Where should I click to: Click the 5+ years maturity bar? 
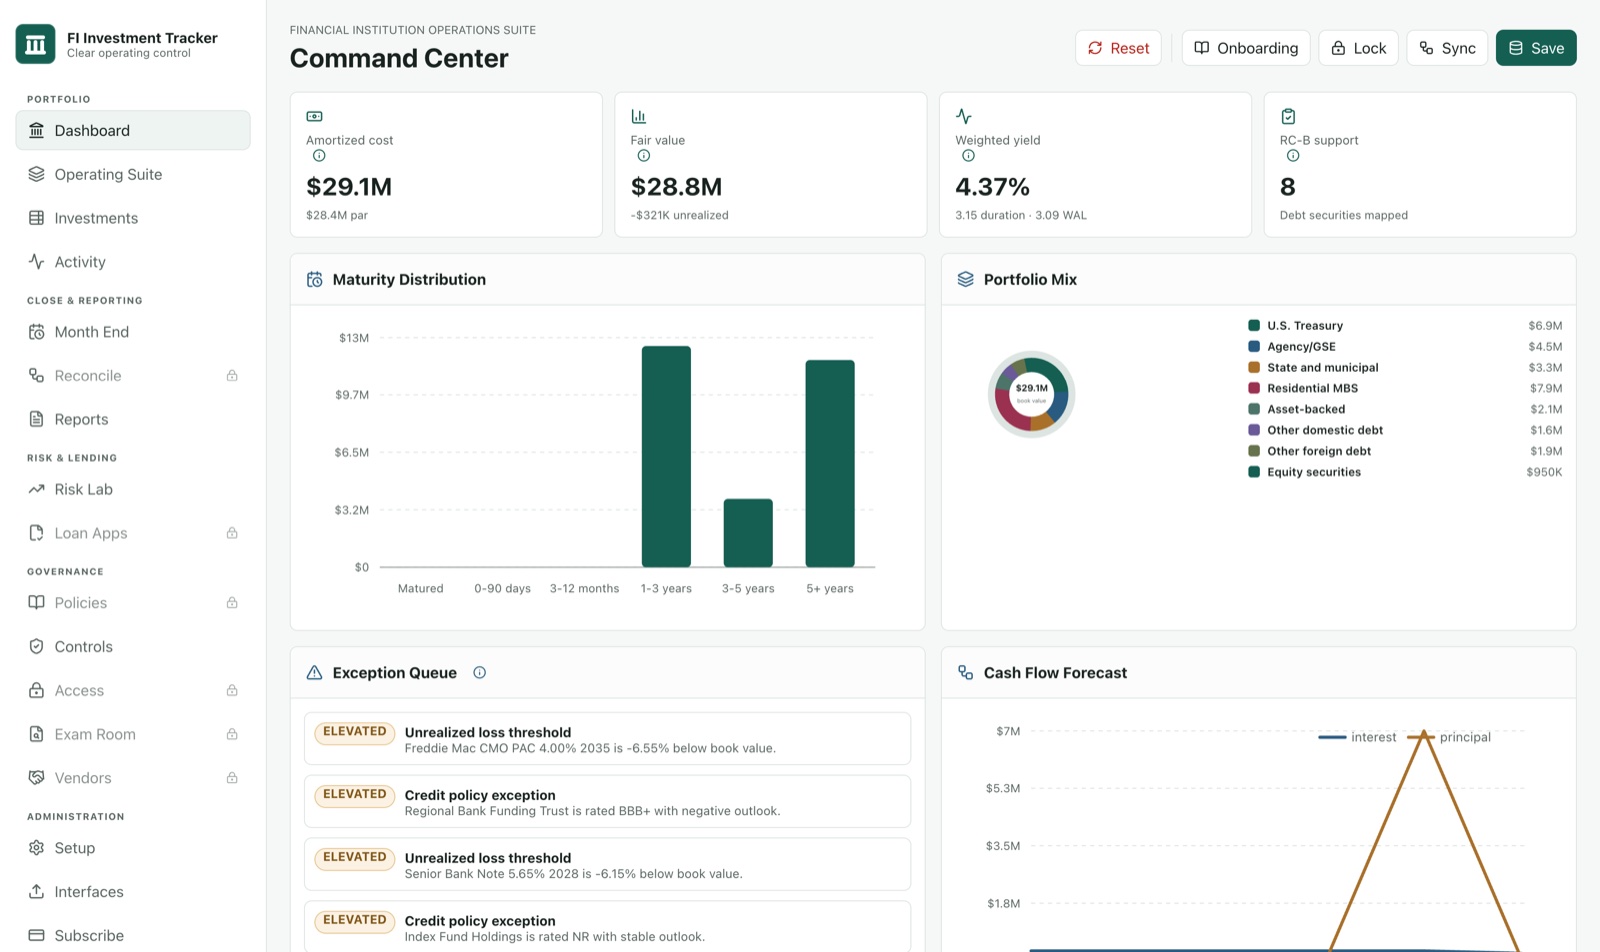pos(830,464)
